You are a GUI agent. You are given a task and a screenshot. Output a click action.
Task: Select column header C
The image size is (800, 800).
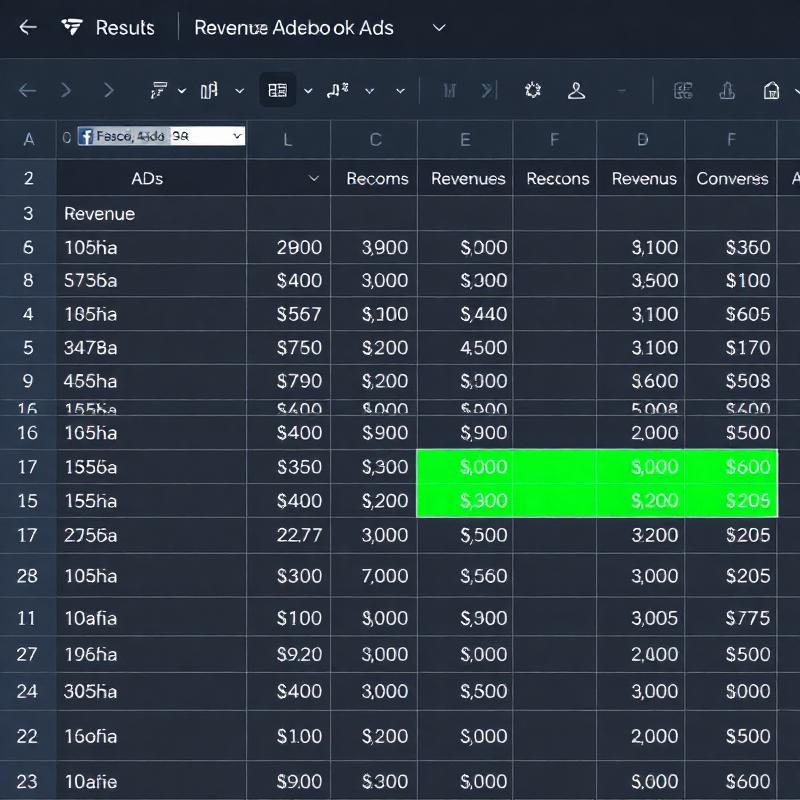click(x=376, y=139)
